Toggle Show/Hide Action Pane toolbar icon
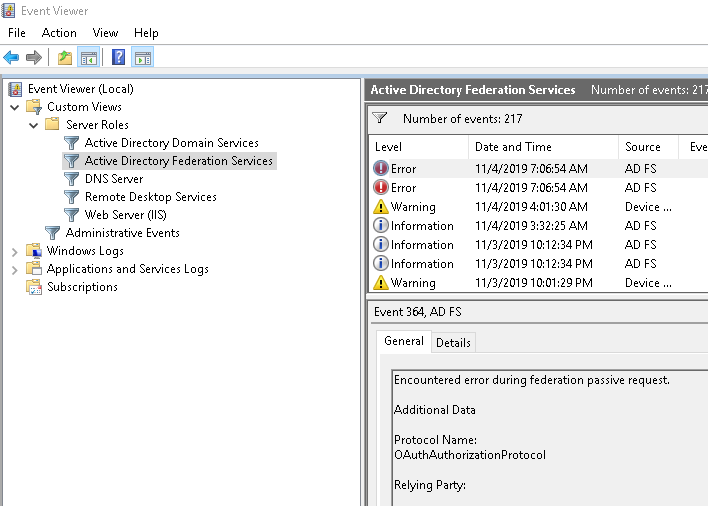This screenshot has width=708, height=506. (x=143, y=58)
